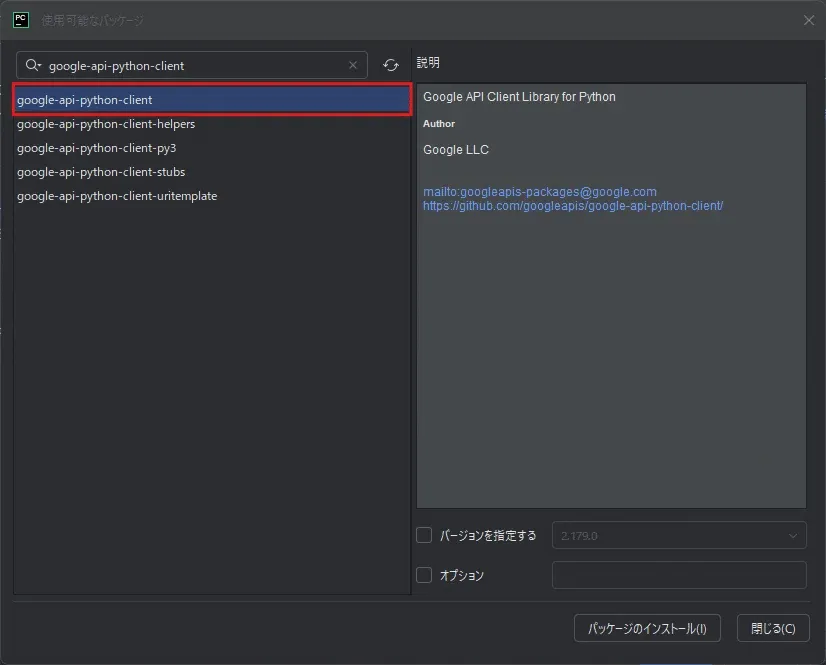Click the Google API Client Library description
This screenshot has width=826, height=665.
point(519,97)
